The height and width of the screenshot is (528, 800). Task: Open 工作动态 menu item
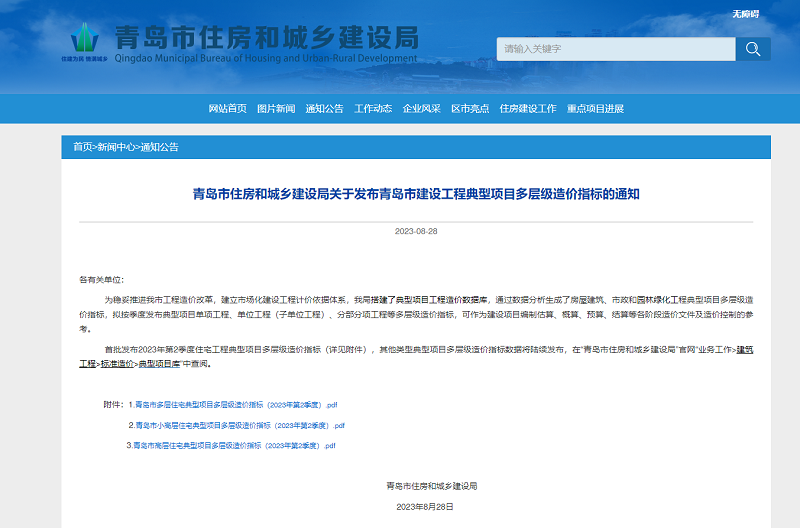(x=373, y=108)
